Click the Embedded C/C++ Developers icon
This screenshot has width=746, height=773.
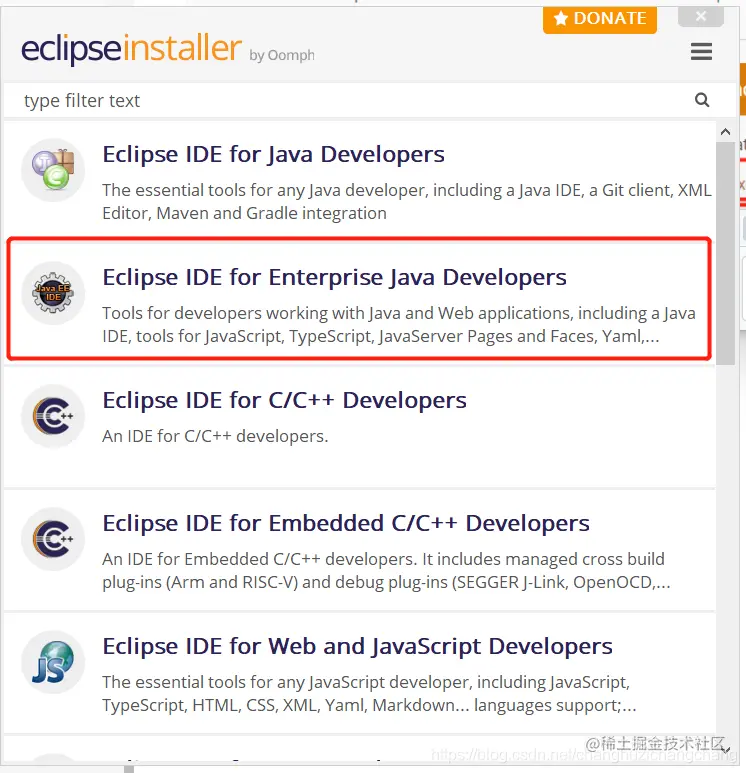tap(53, 539)
